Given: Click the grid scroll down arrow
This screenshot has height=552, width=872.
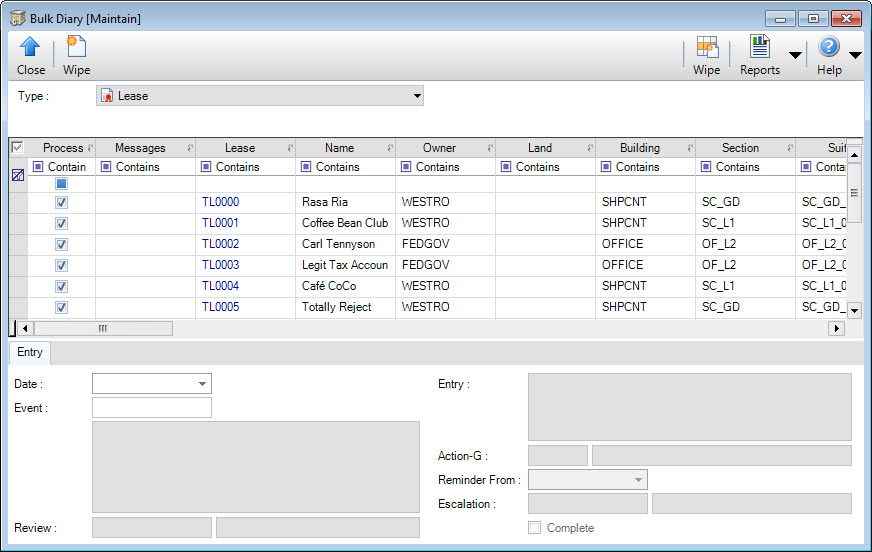Looking at the screenshot, I should coord(855,310).
